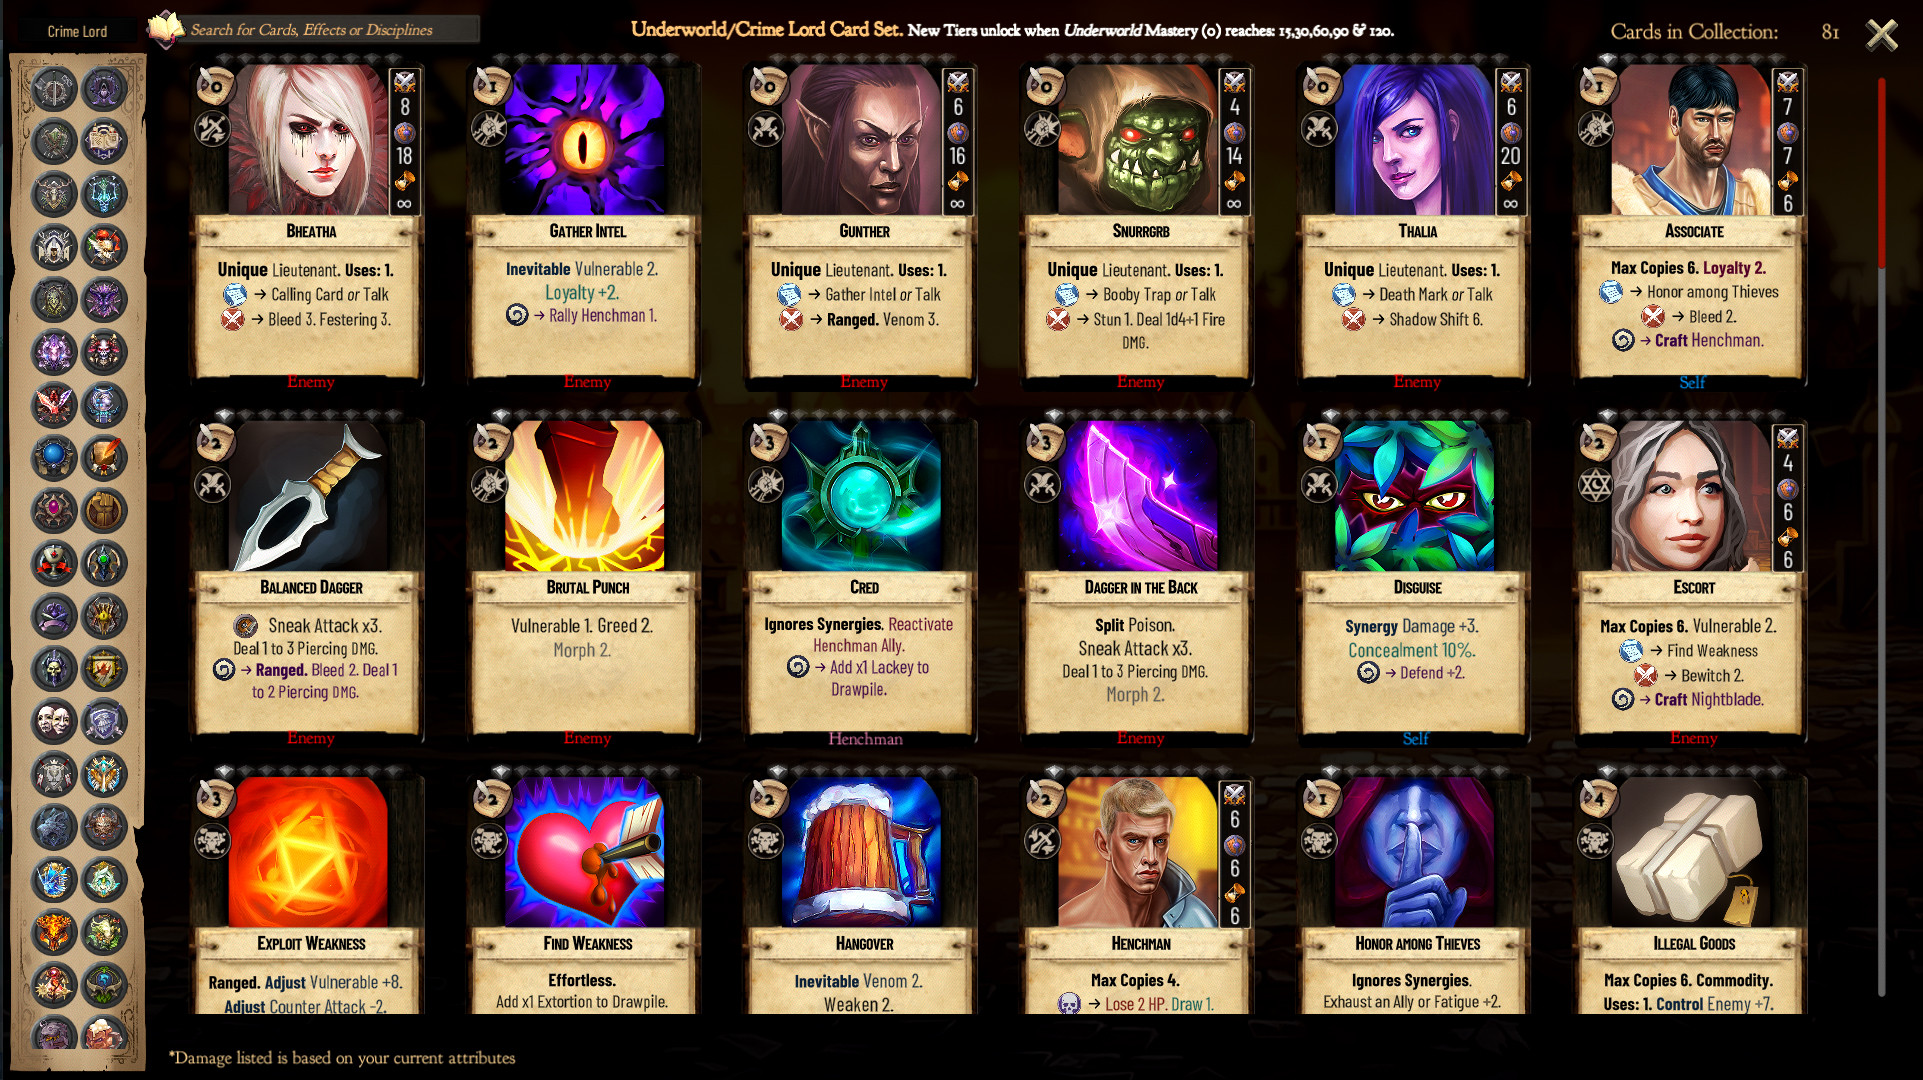The image size is (1923, 1080).
Task: Select the theater masks discipline icon
Action: click(54, 720)
